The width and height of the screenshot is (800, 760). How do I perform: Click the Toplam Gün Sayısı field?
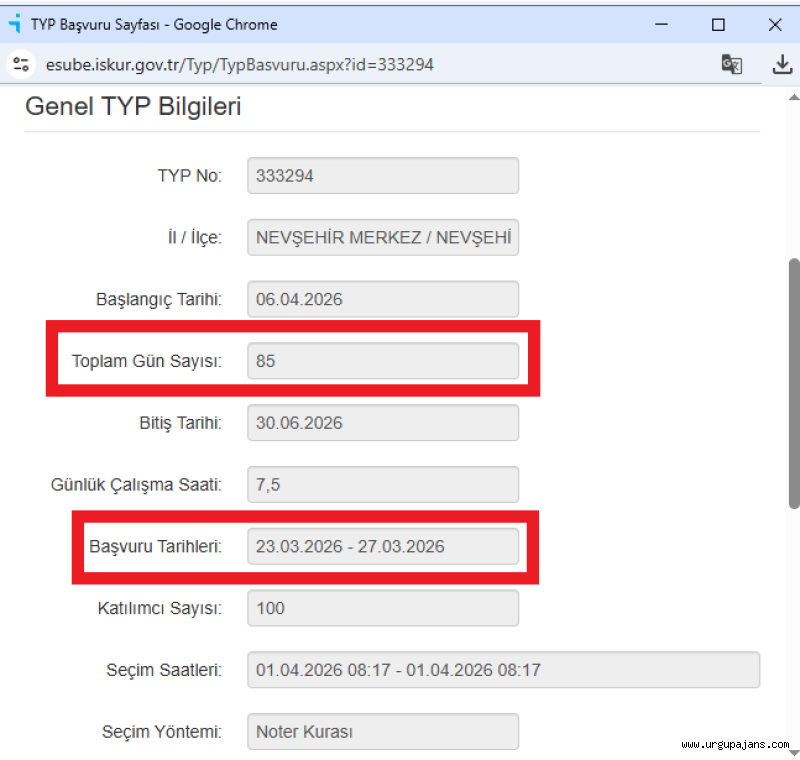(383, 361)
